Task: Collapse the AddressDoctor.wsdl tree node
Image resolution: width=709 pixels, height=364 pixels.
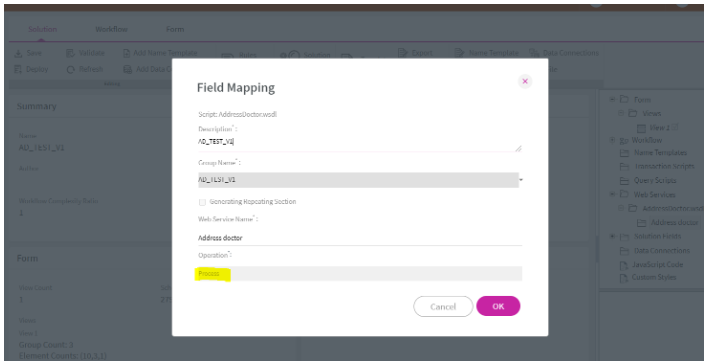Action: pyautogui.click(x=621, y=208)
